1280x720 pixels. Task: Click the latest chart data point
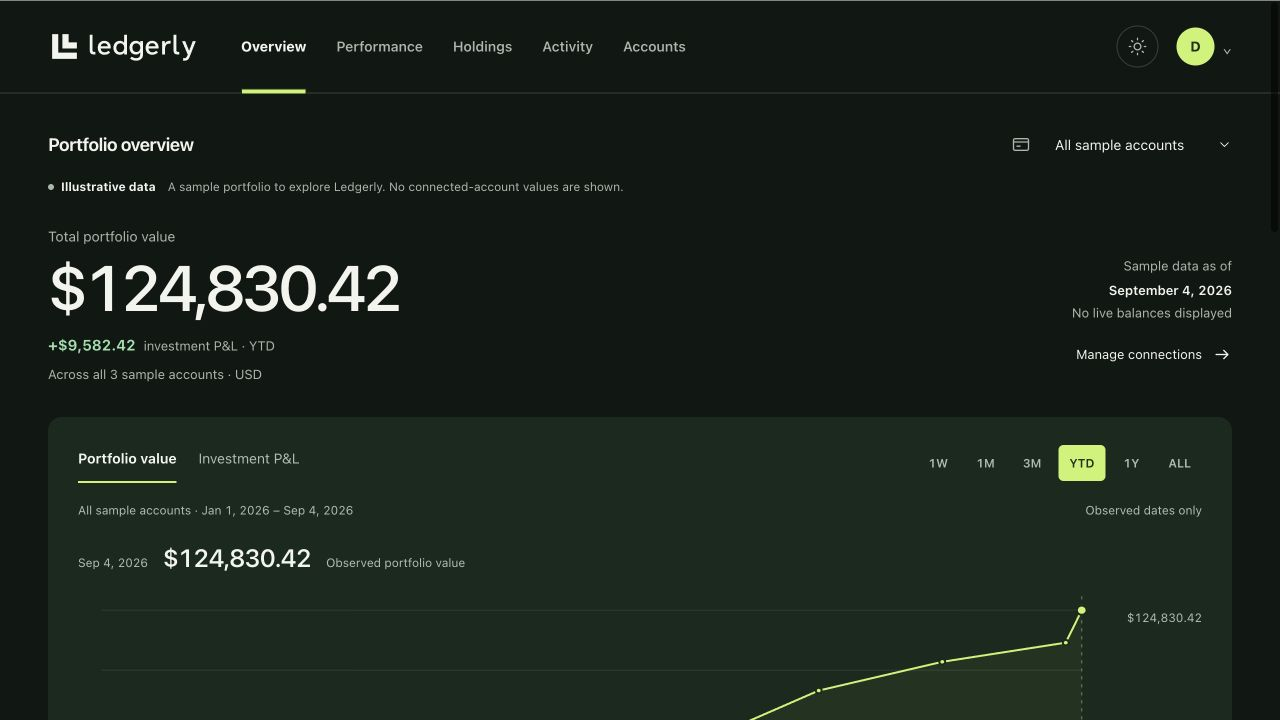(1081, 610)
